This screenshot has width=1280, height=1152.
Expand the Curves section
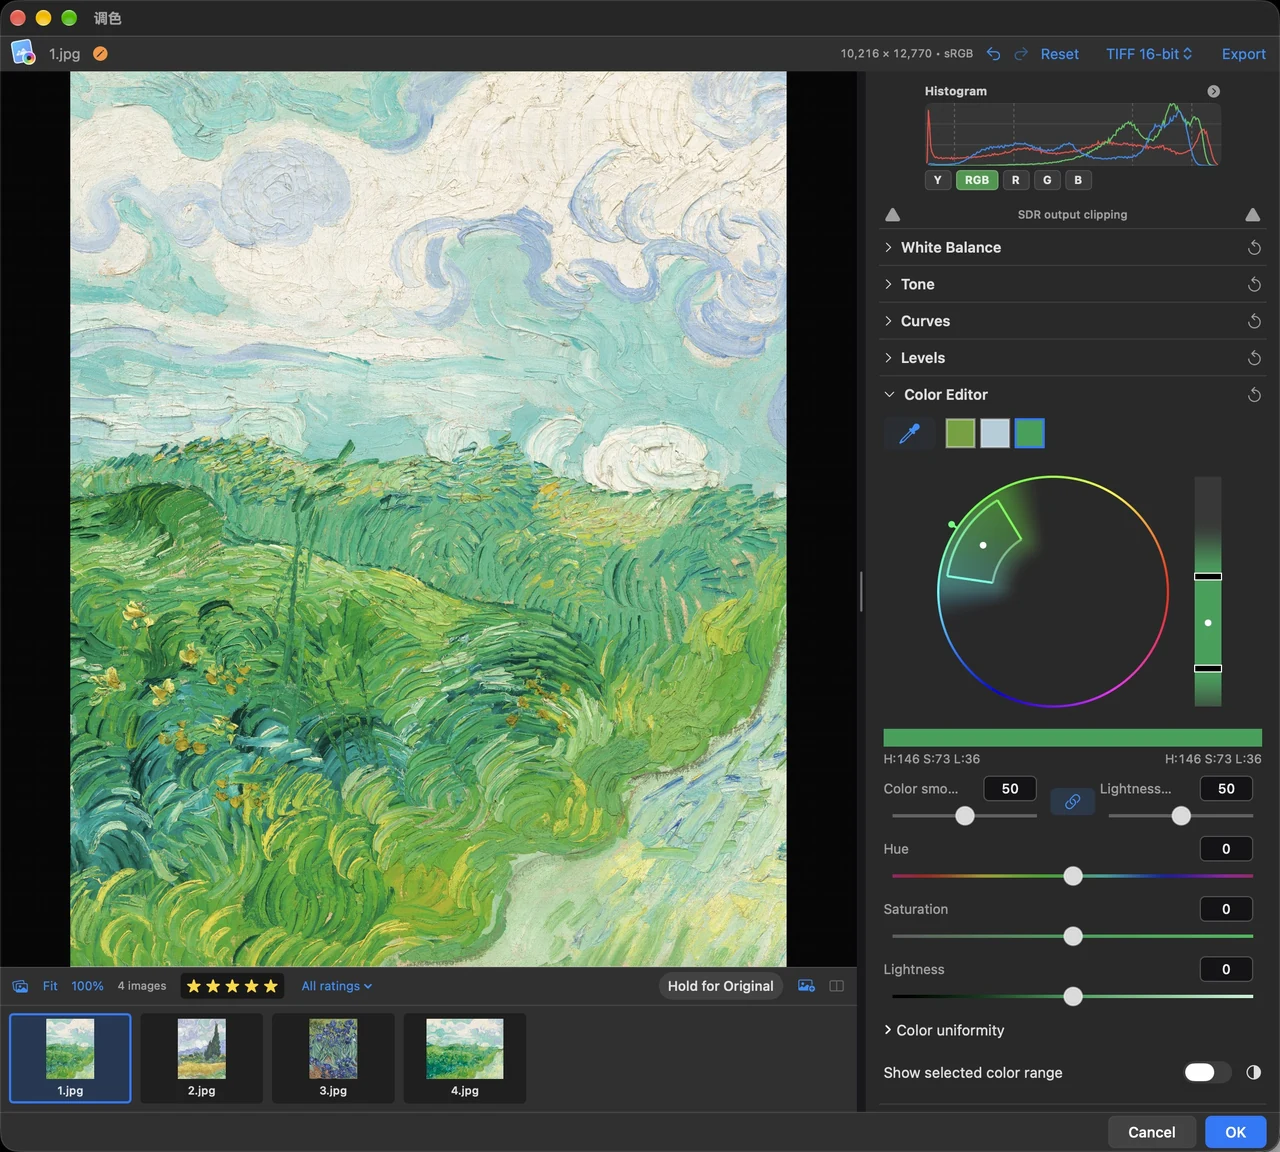tap(888, 321)
